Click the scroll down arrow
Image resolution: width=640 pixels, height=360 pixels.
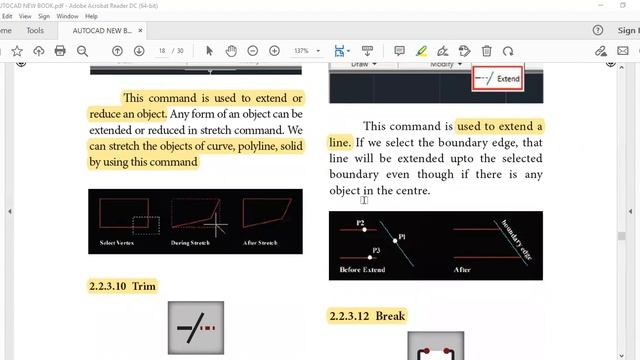pos(621,356)
